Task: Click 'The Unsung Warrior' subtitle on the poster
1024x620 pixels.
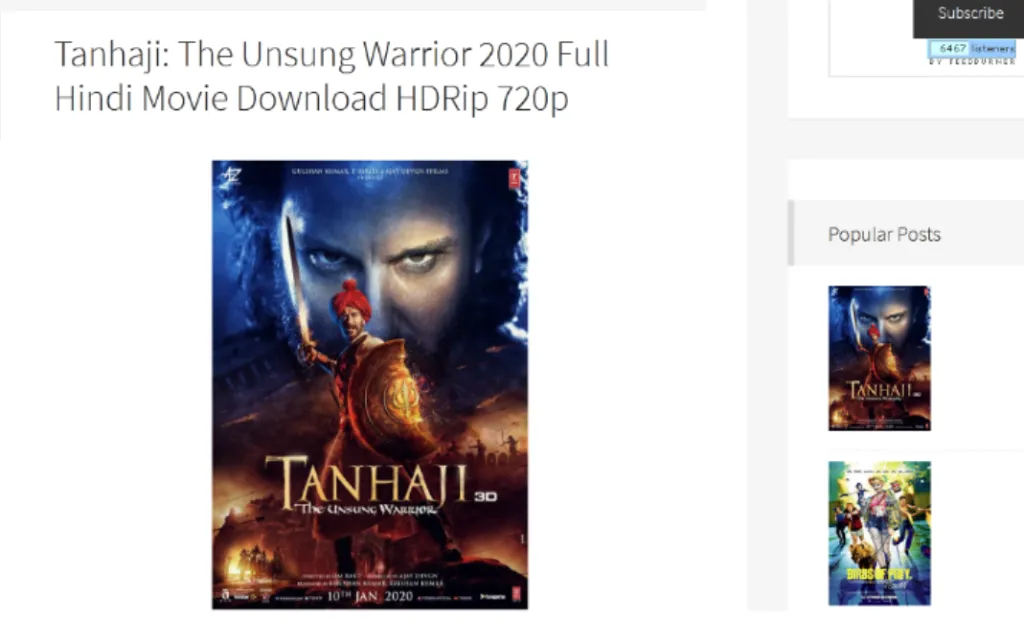Action: click(x=366, y=509)
